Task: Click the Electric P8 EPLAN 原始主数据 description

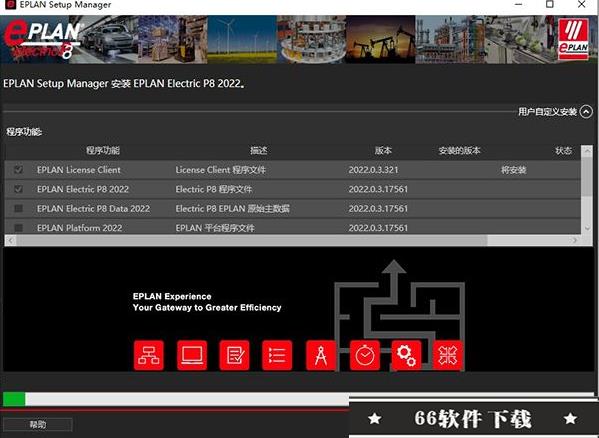Action: tap(233, 209)
